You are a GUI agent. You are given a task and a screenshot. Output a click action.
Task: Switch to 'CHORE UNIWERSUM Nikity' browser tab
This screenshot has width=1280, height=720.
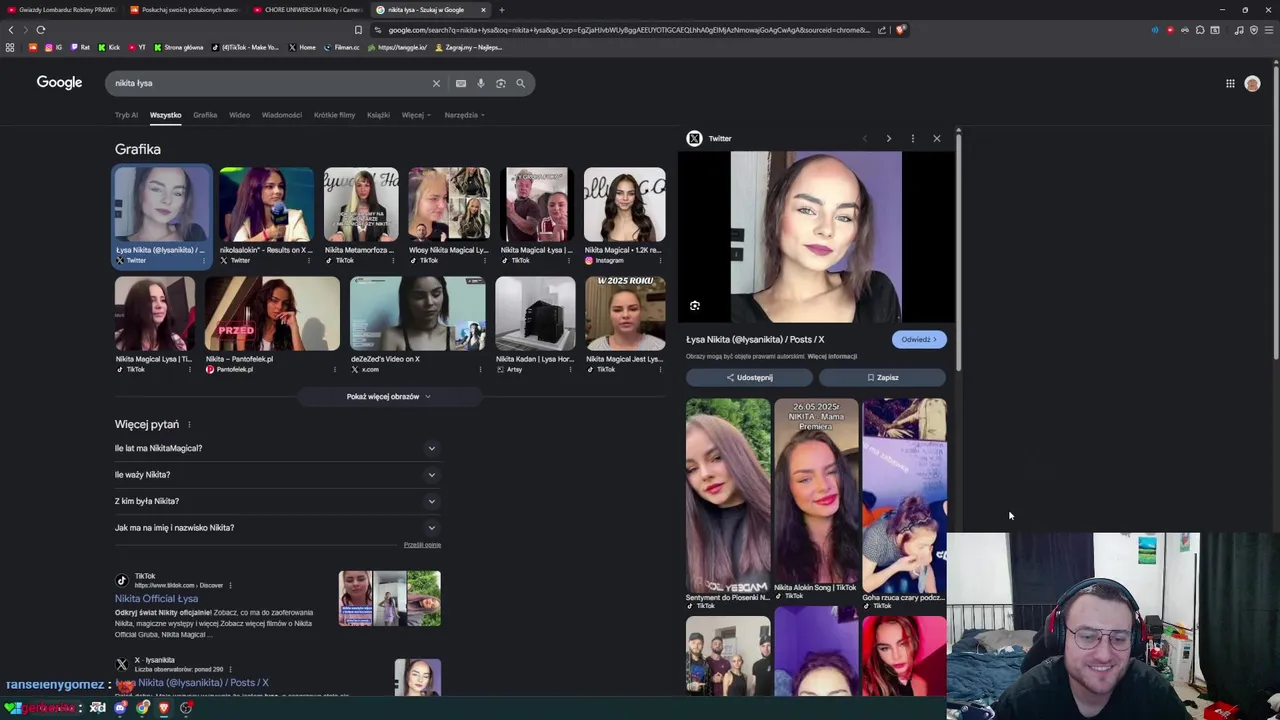click(308, 10)
